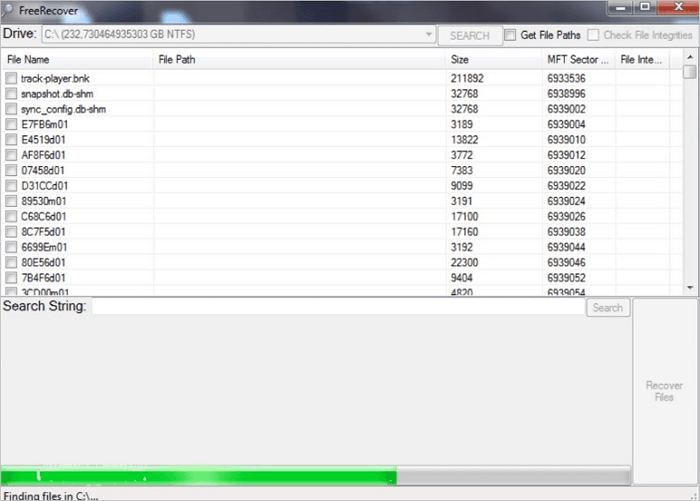This screenshot has width=700, height=501.
Task: Click MFT sector value 6933536
Action: 566,79
